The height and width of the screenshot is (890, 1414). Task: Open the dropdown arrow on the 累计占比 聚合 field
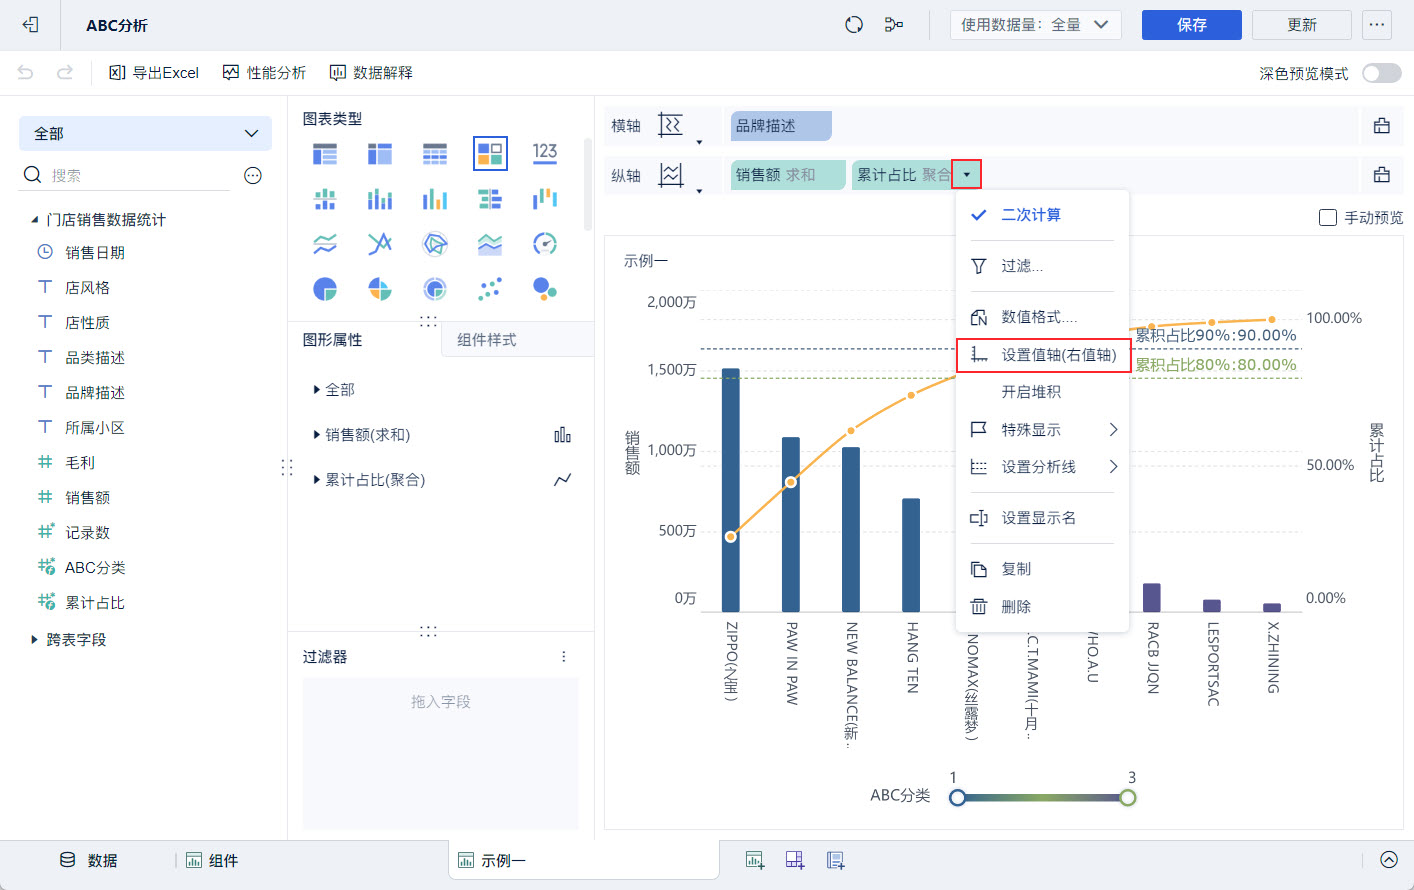[967, 175]
